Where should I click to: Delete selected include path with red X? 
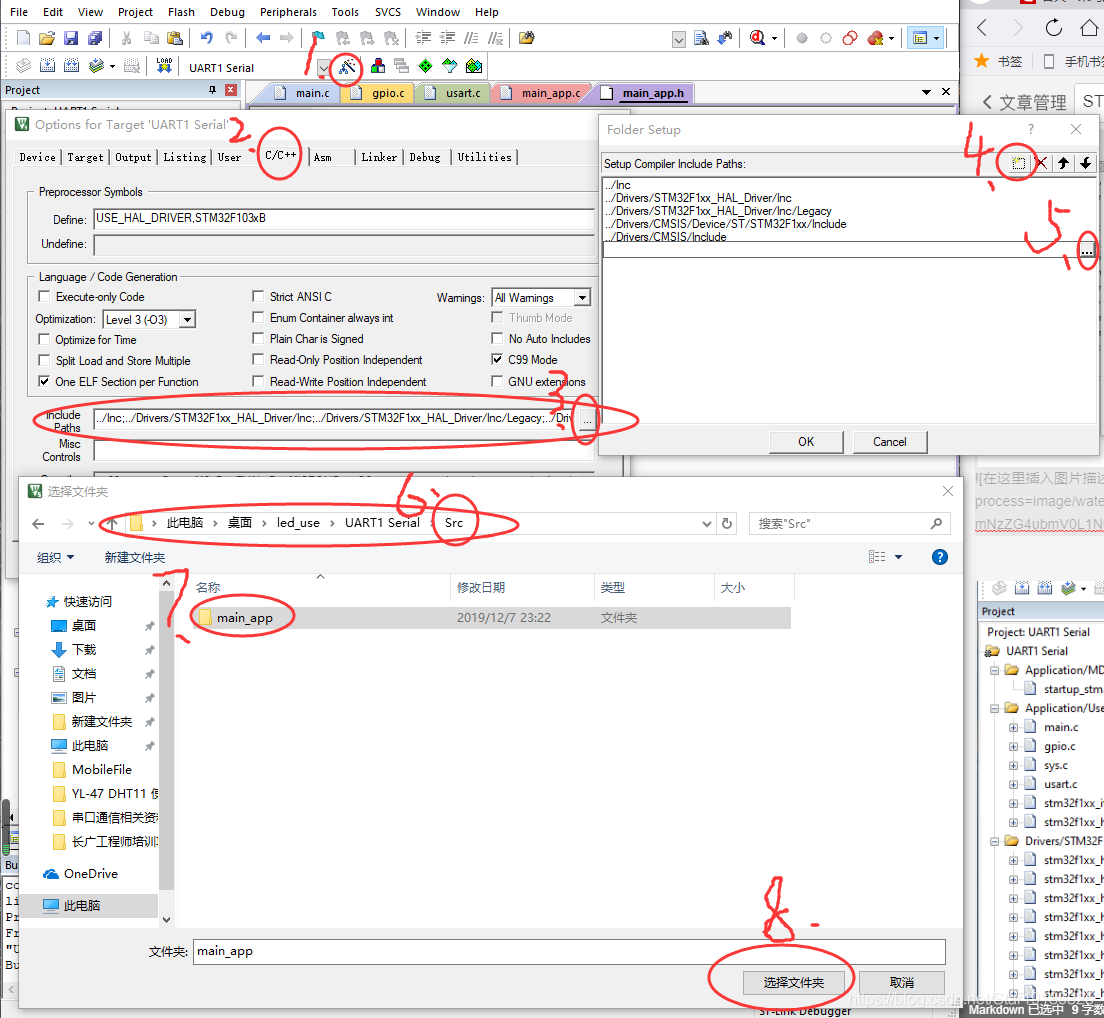(1041, 163)
